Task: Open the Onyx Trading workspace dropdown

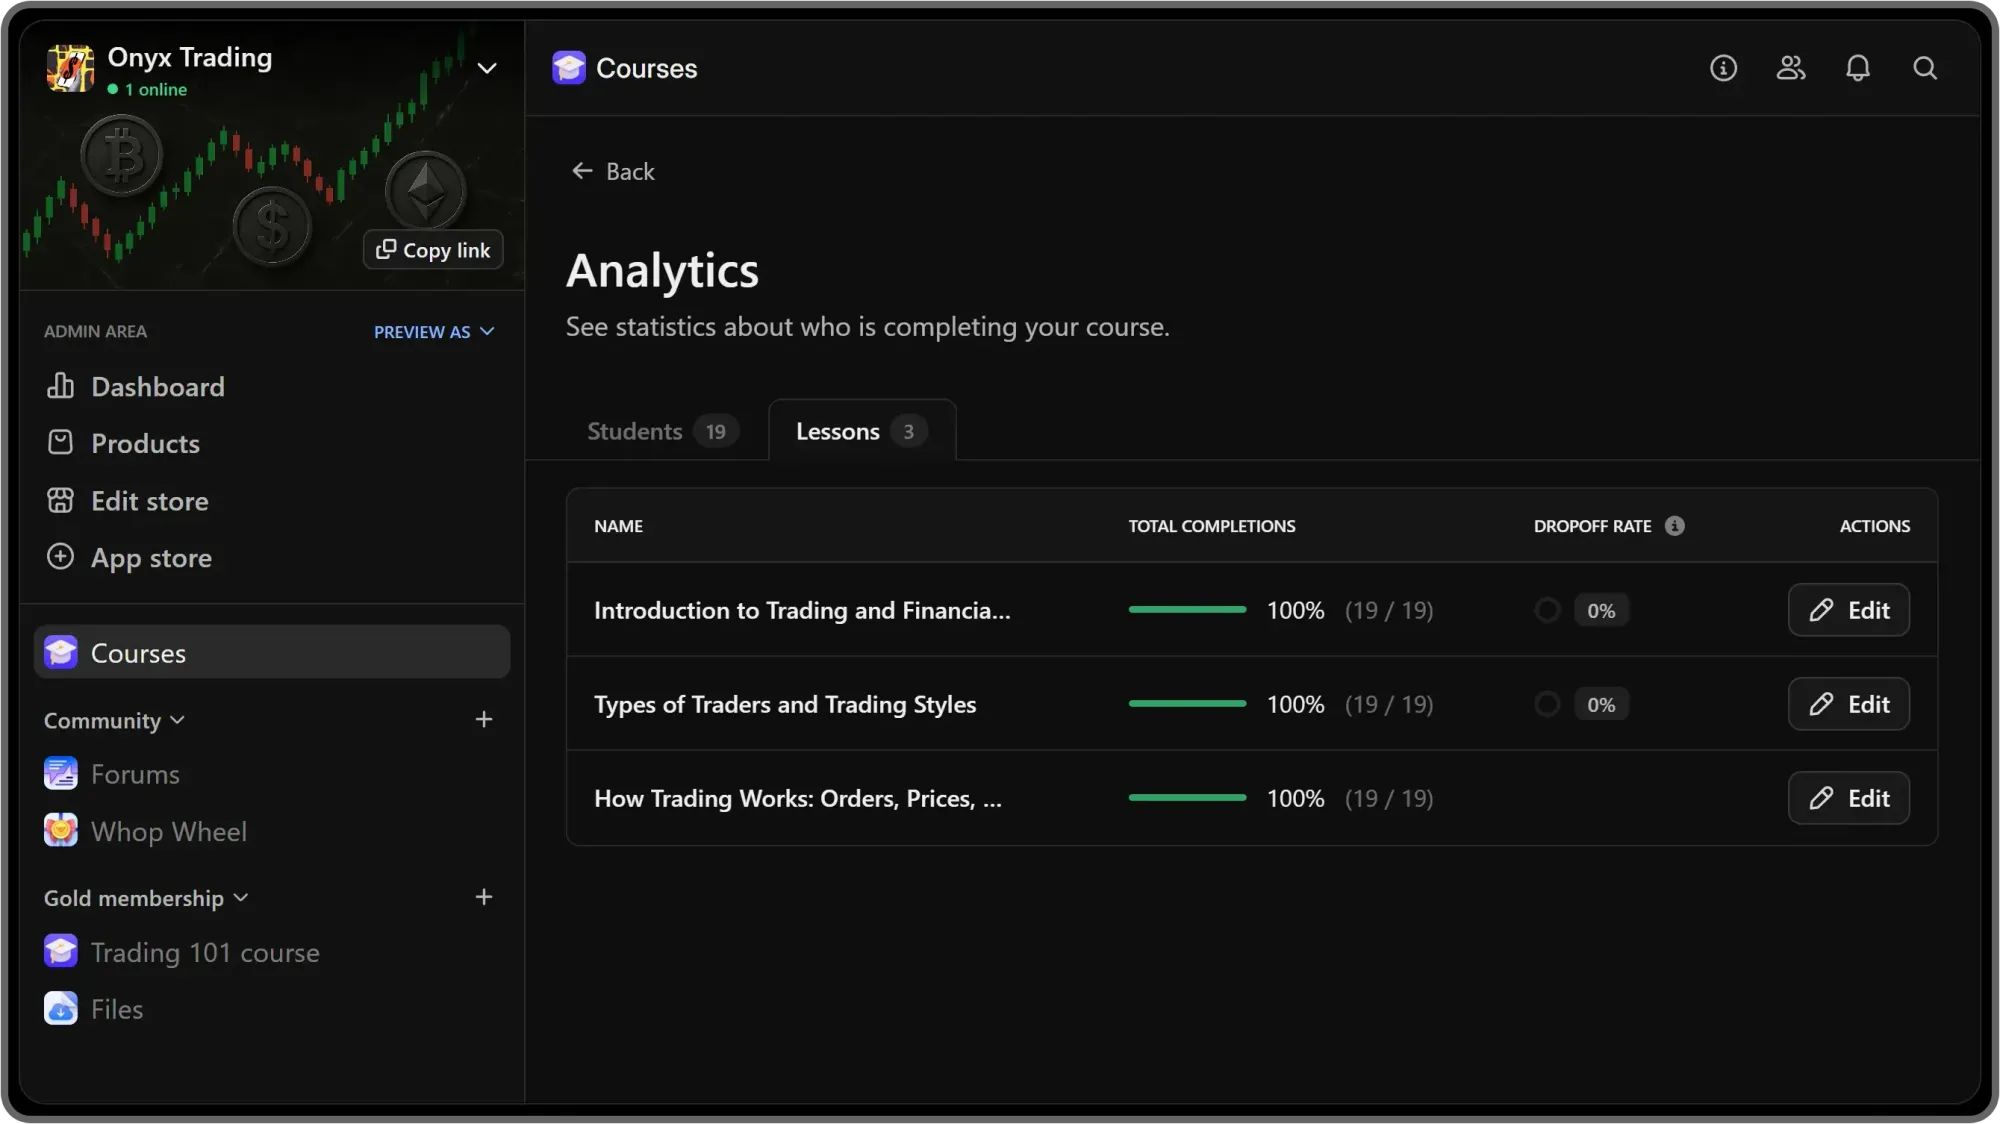Action: click(487, 68)
